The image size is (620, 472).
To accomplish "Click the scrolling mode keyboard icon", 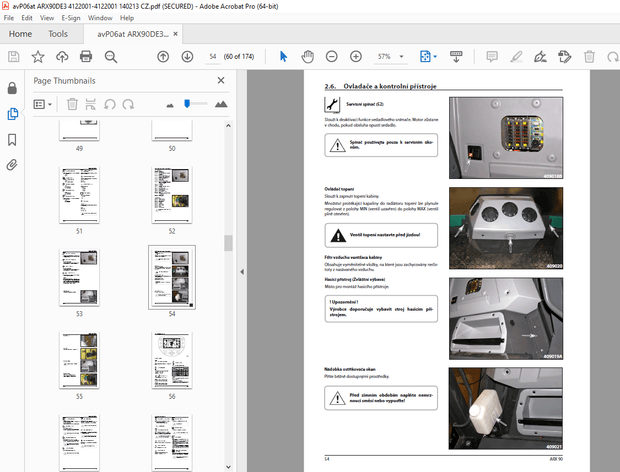I will point(456,57).
